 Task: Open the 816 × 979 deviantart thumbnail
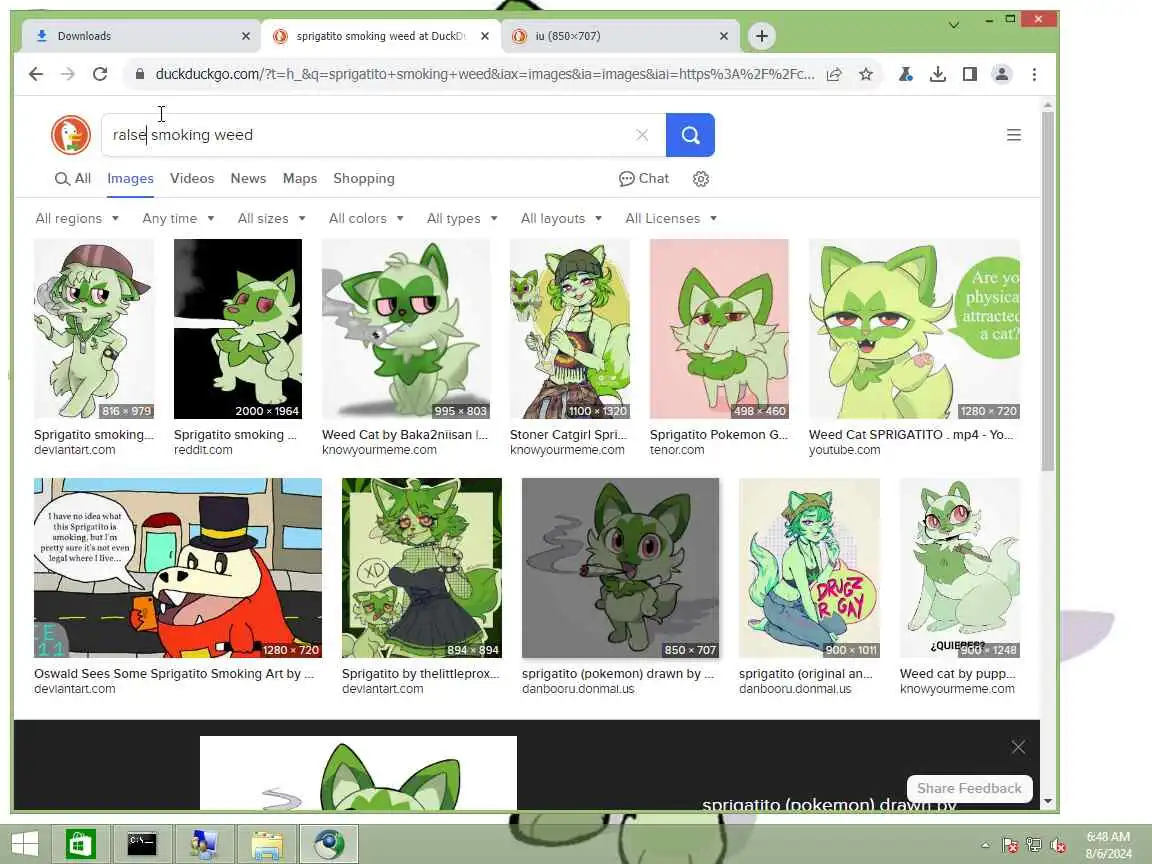coord(94,329)
